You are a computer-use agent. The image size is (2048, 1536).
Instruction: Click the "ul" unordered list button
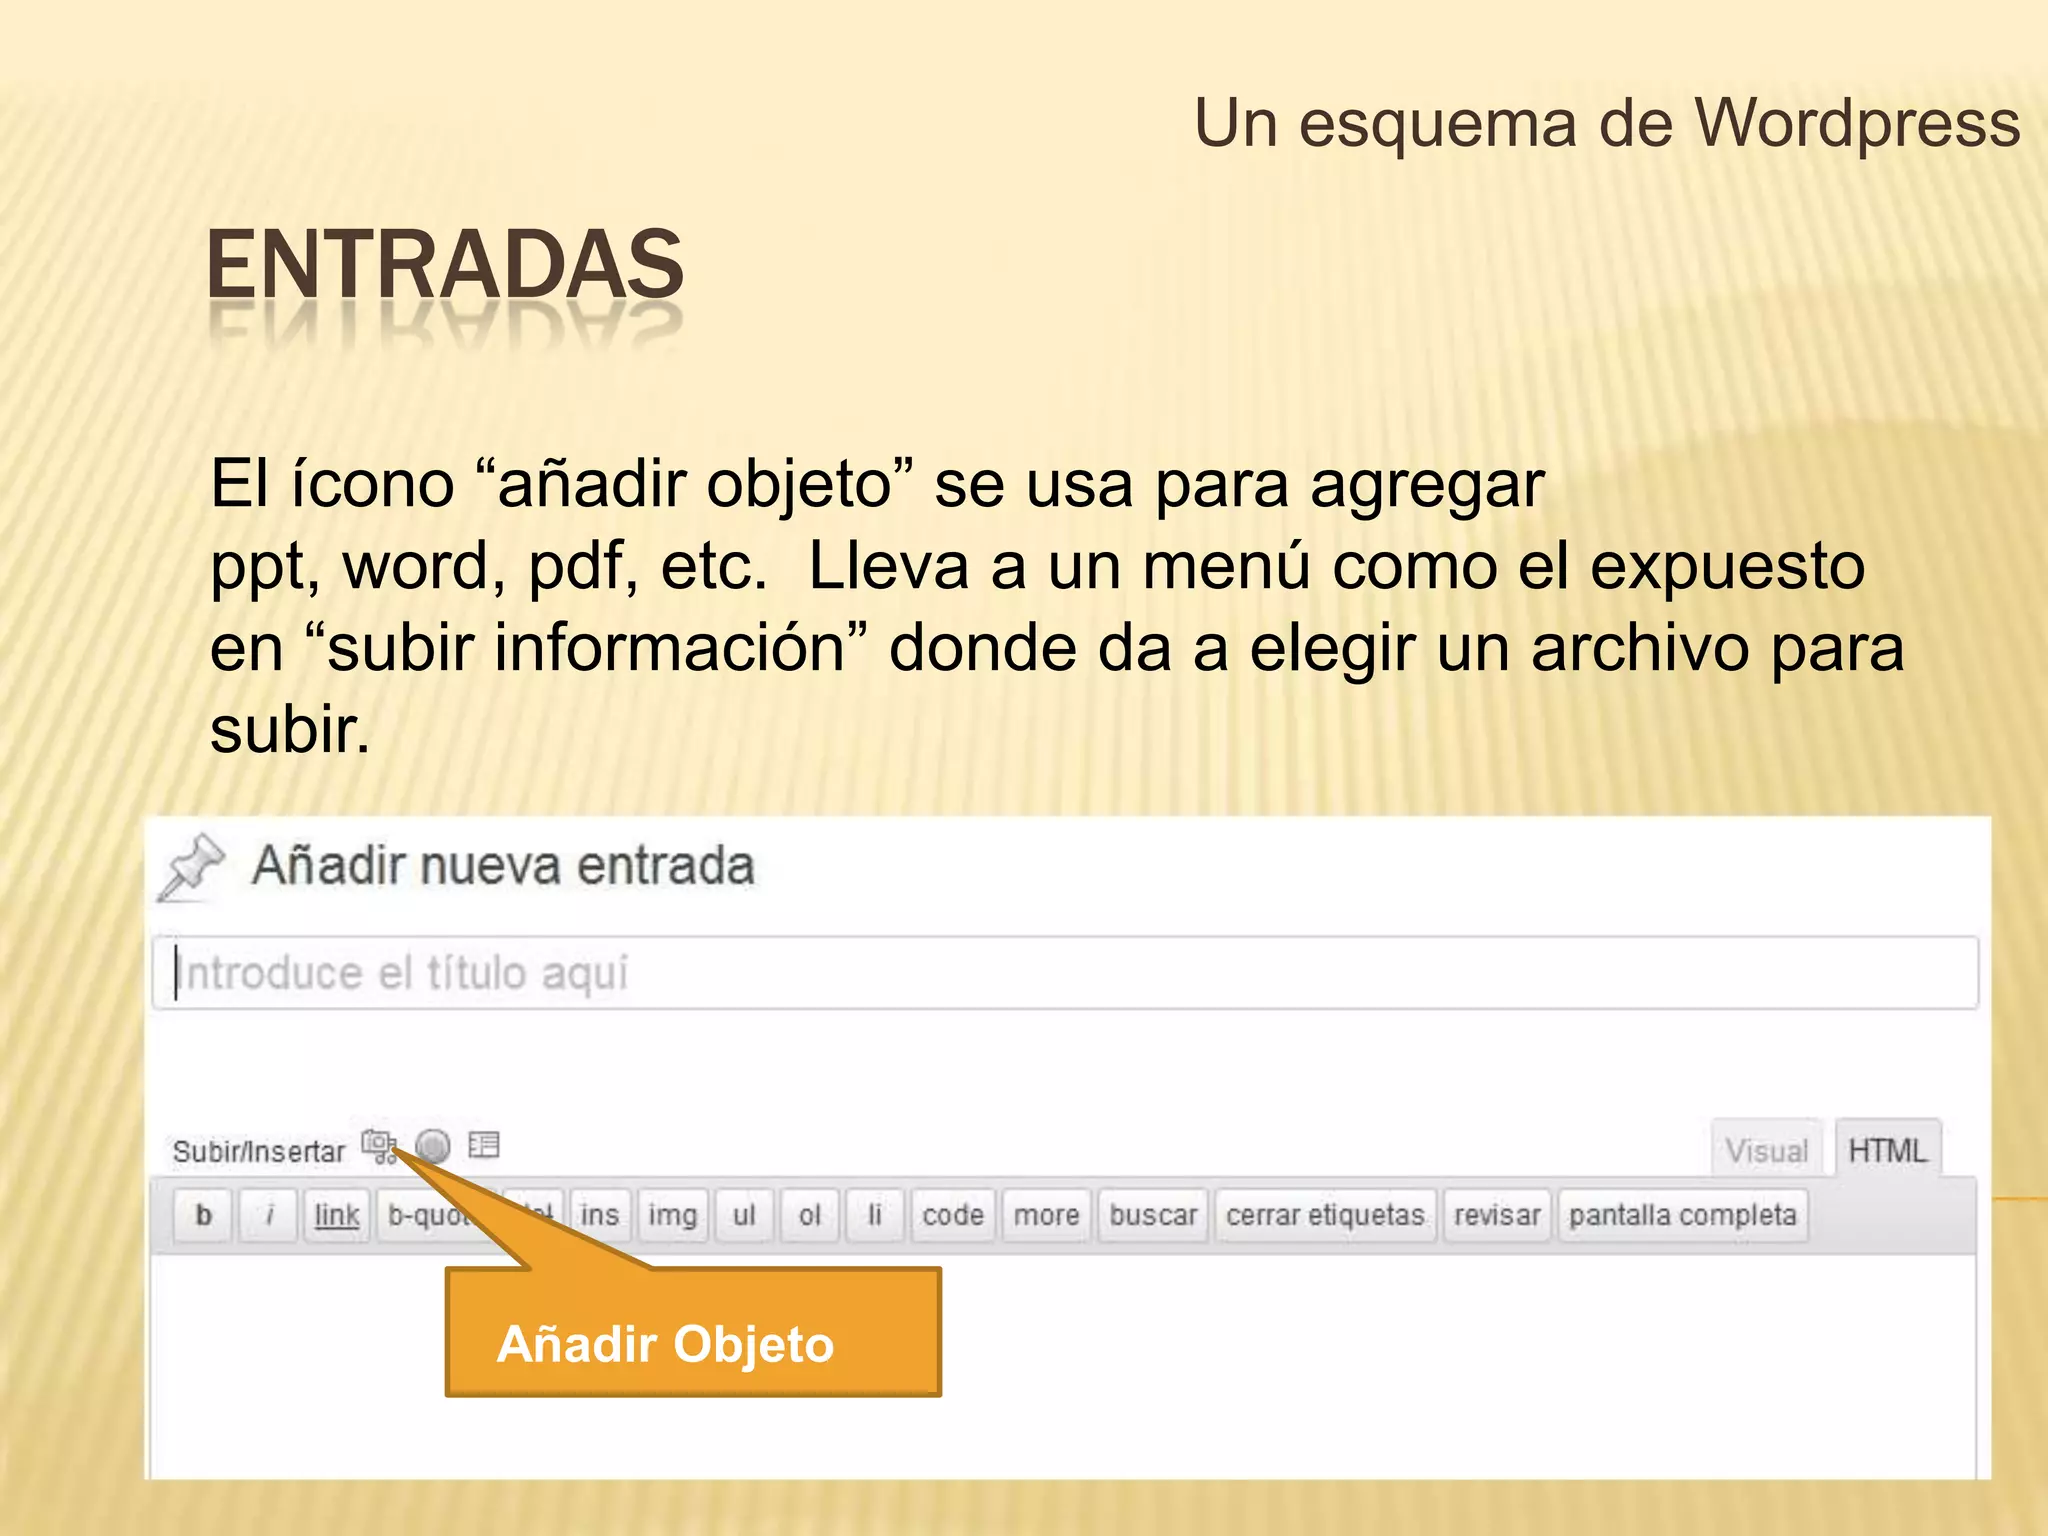(x=744, y=1215)
